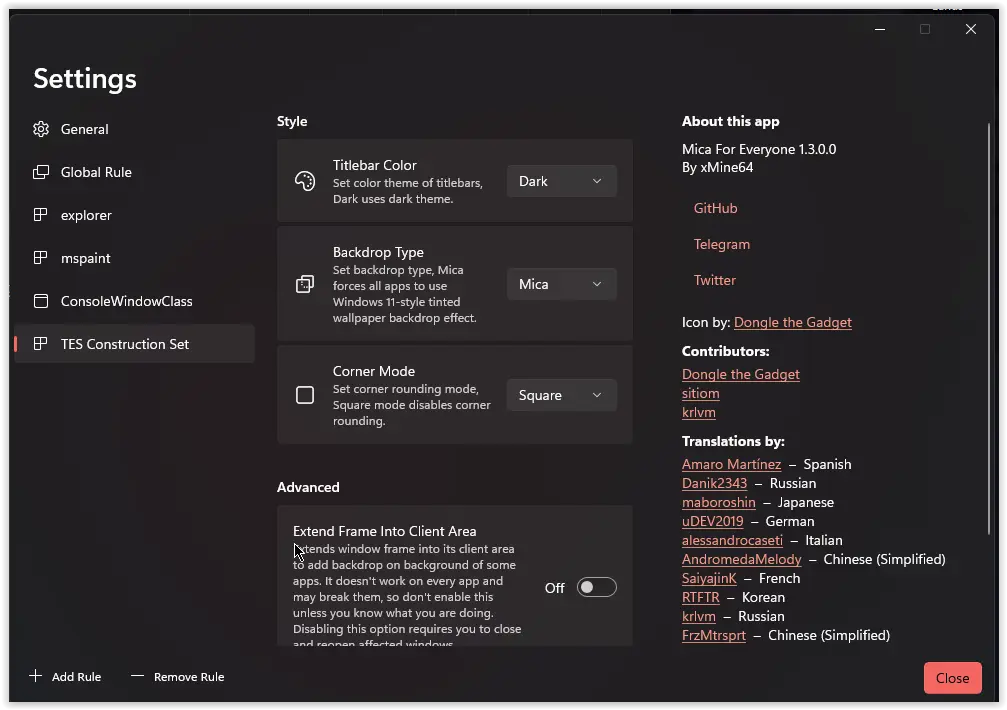
Task: Open the maboroshin translator link
Action: [719, 502]
